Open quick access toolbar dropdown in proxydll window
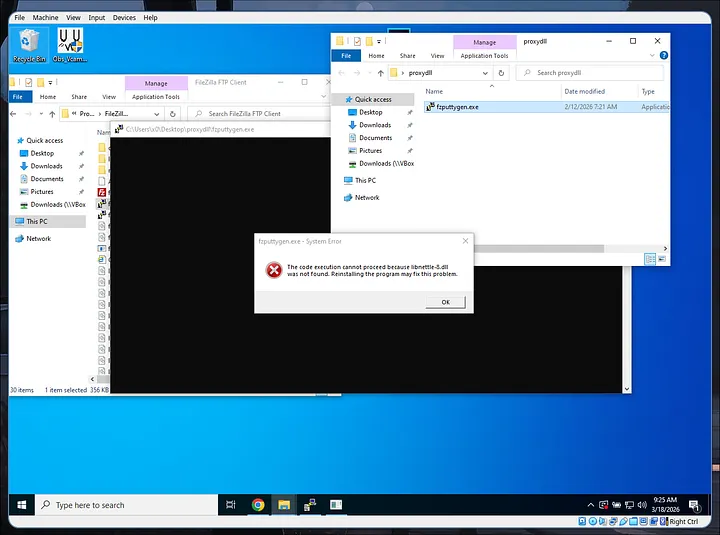The width and height of the screenshot is (720, 535). [x=379, y=41]
